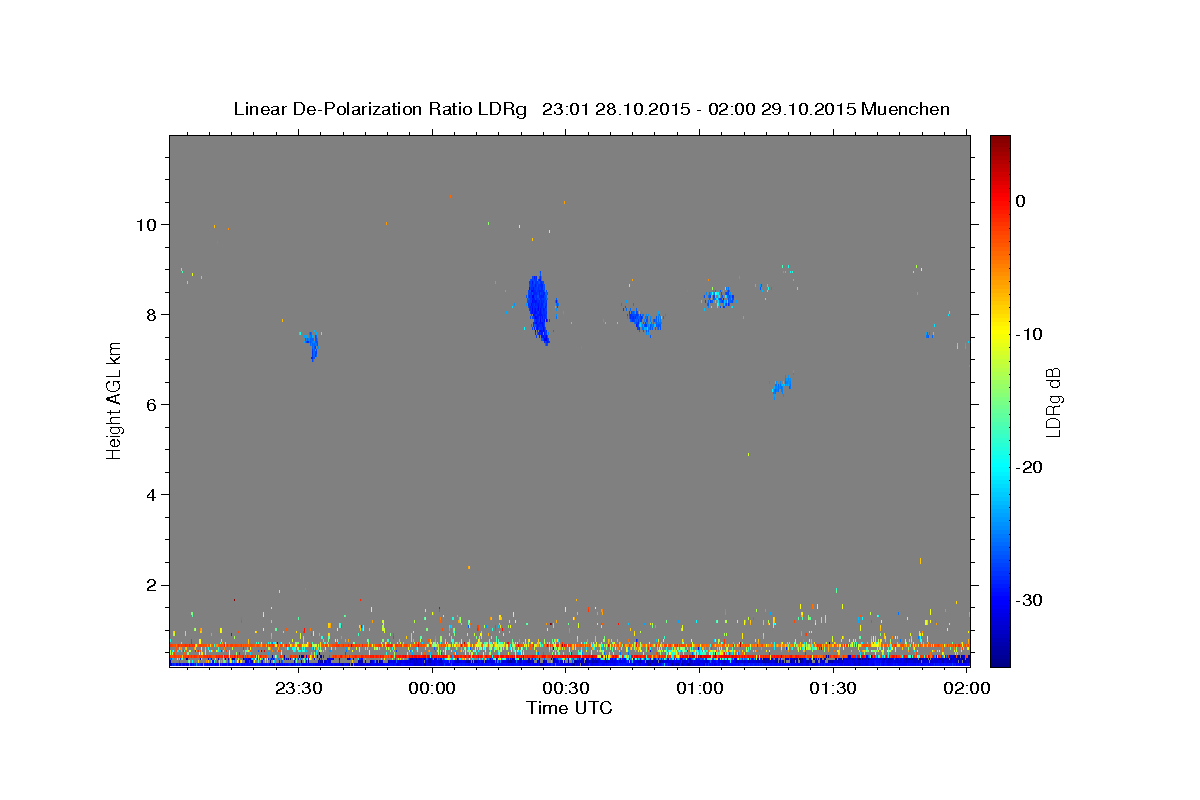Click the 01:00 time tick label
Image resolution: width=1200 pixels, height=800 pixels.
point(700,689)
